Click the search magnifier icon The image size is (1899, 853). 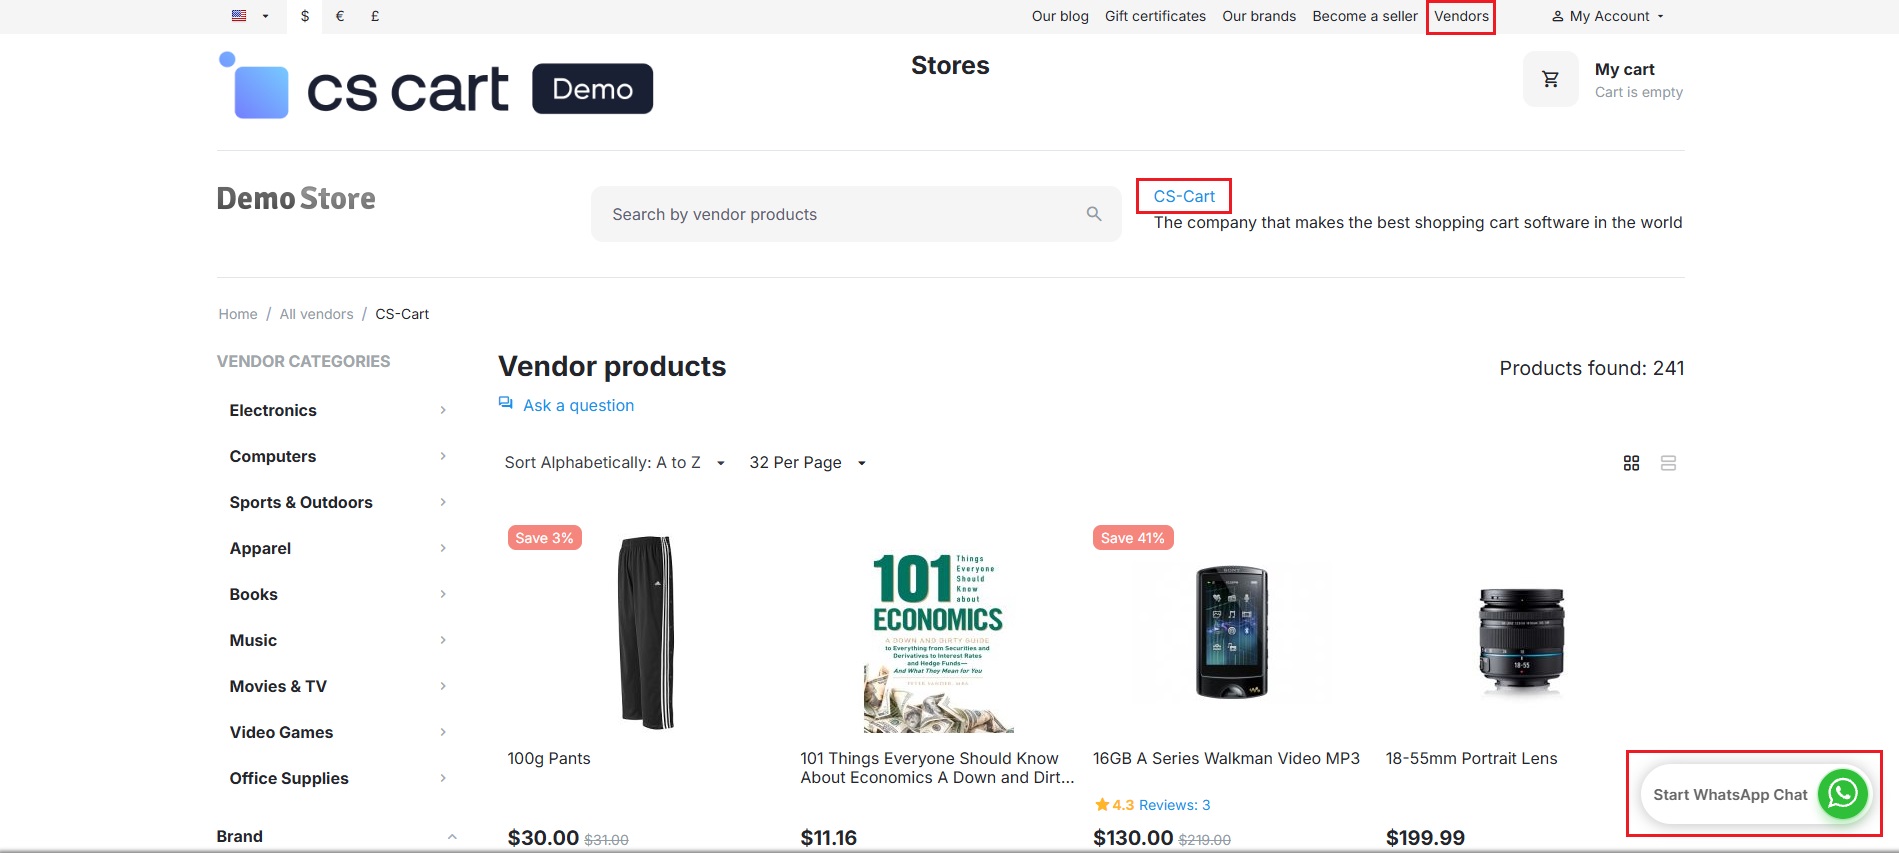[x=1094, y=214]
